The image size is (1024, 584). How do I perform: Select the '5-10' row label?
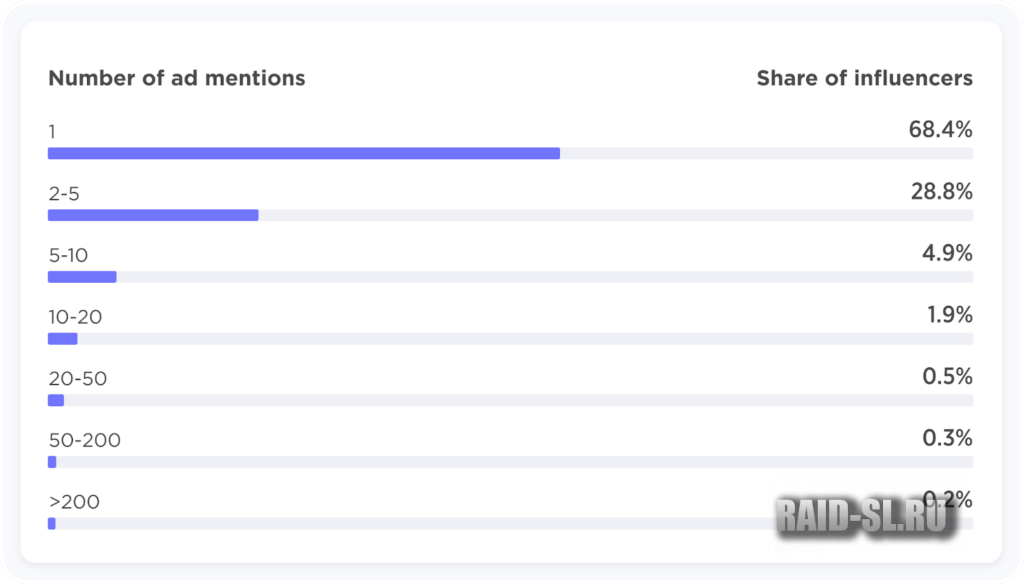click(x=68, y=256)
